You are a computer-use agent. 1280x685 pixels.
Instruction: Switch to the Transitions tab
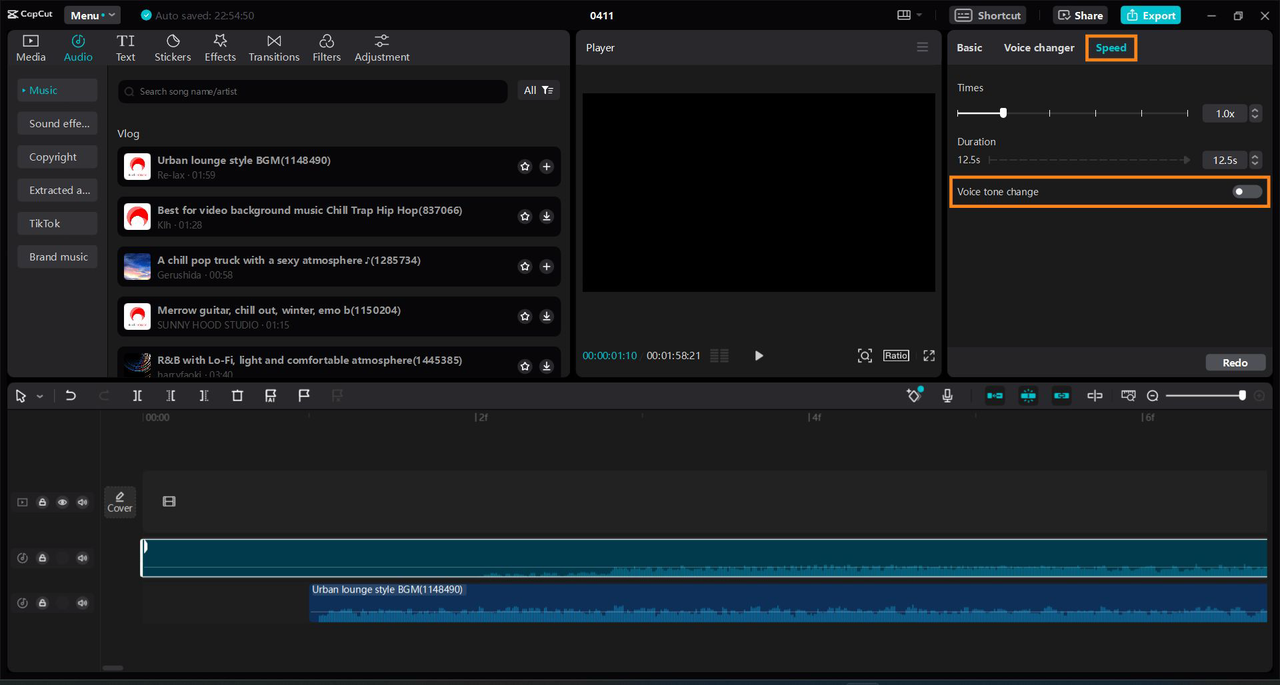point(274,48)
